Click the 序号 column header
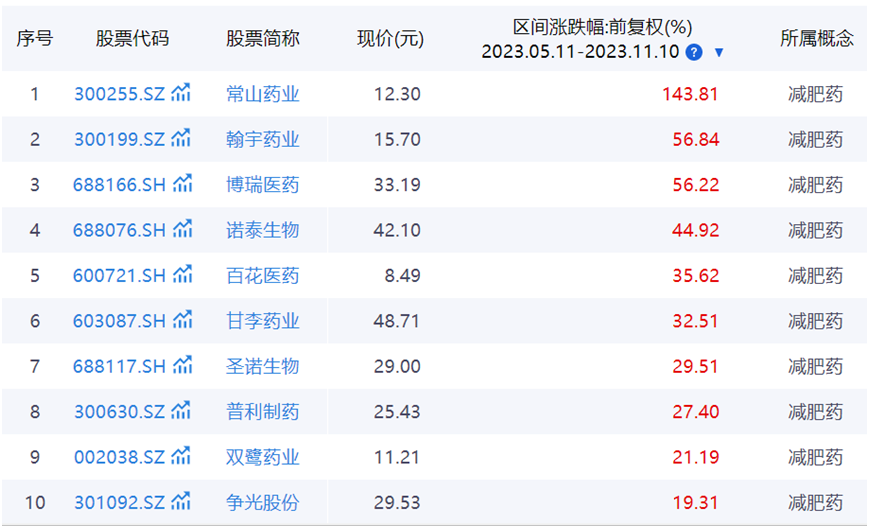Viewport: 869px width, 528px height. [x=35, y=39]
